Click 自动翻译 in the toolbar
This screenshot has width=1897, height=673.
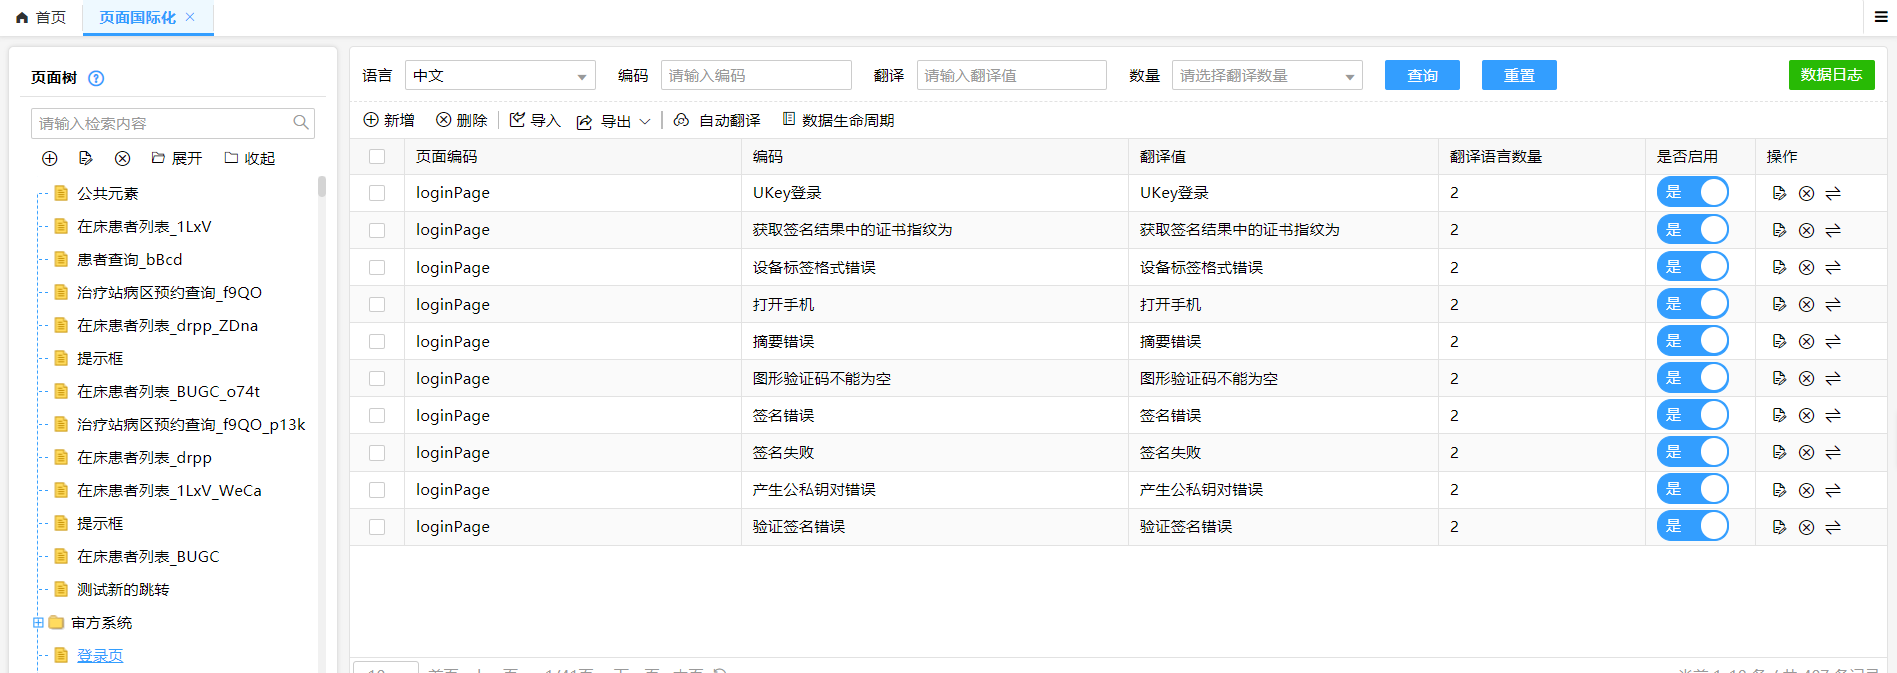pyautogui.click(x=717, y=120)
